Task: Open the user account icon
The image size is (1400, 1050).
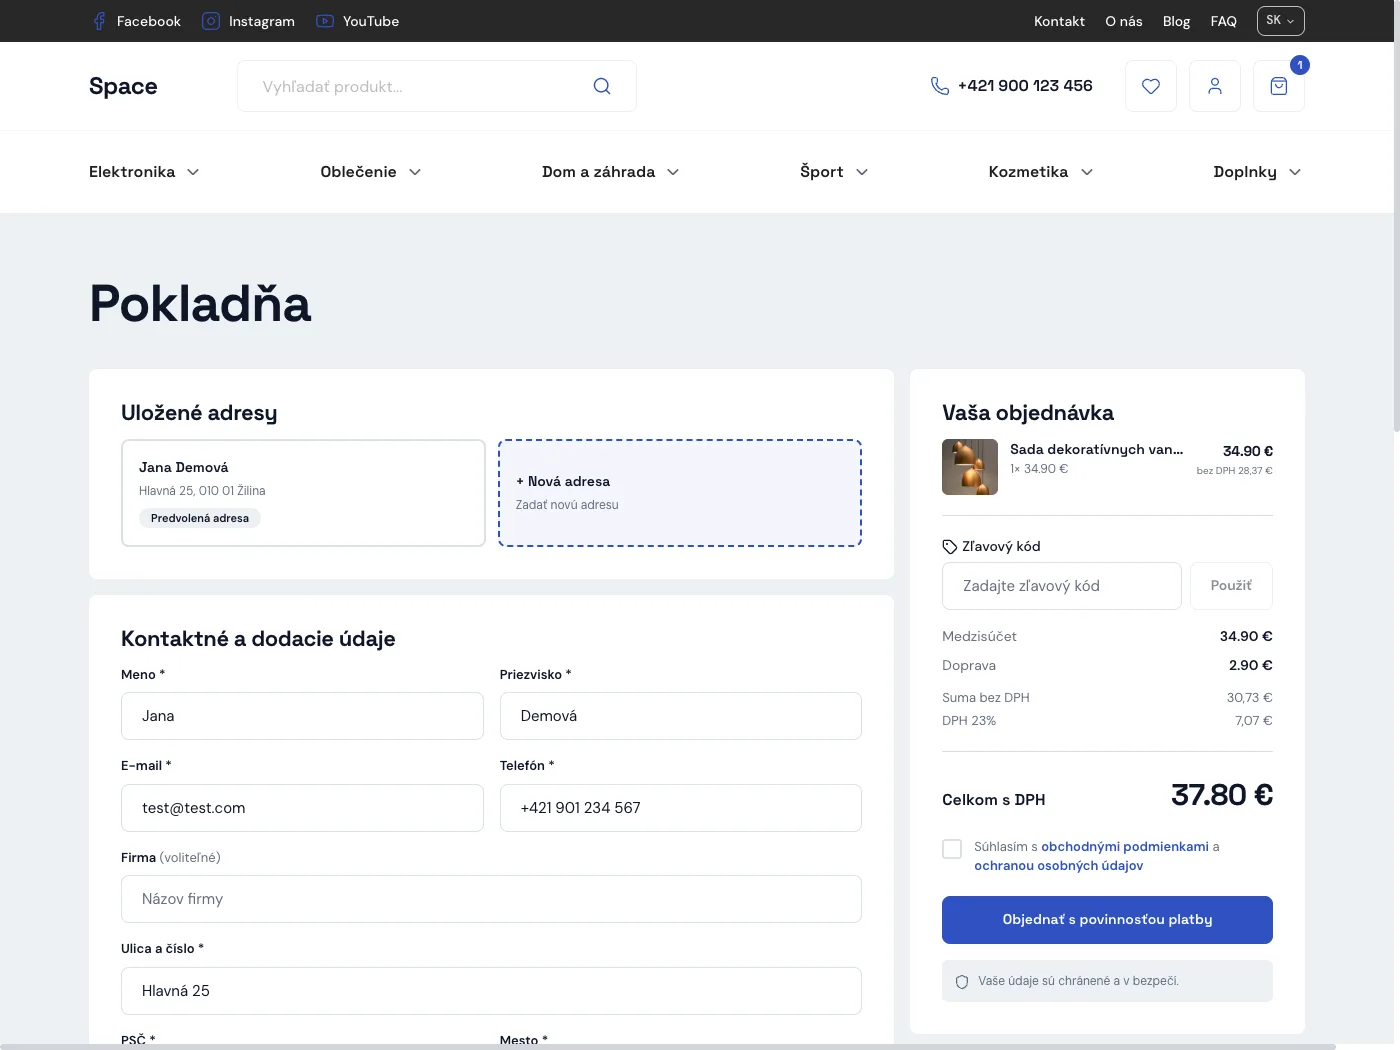Action: click(x=1215, y=86)
